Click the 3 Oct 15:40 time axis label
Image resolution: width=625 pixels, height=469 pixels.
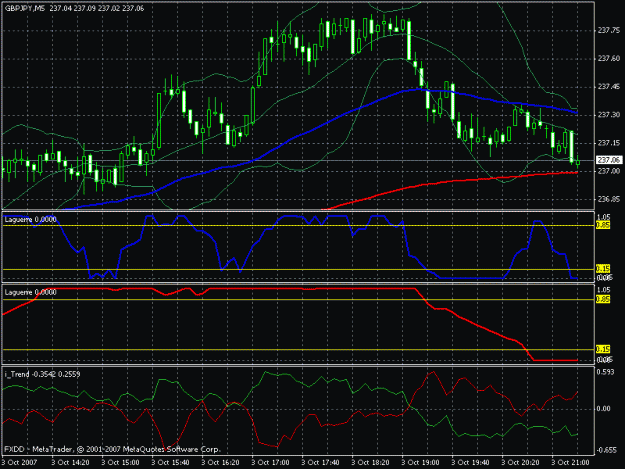tap(170, 463)
